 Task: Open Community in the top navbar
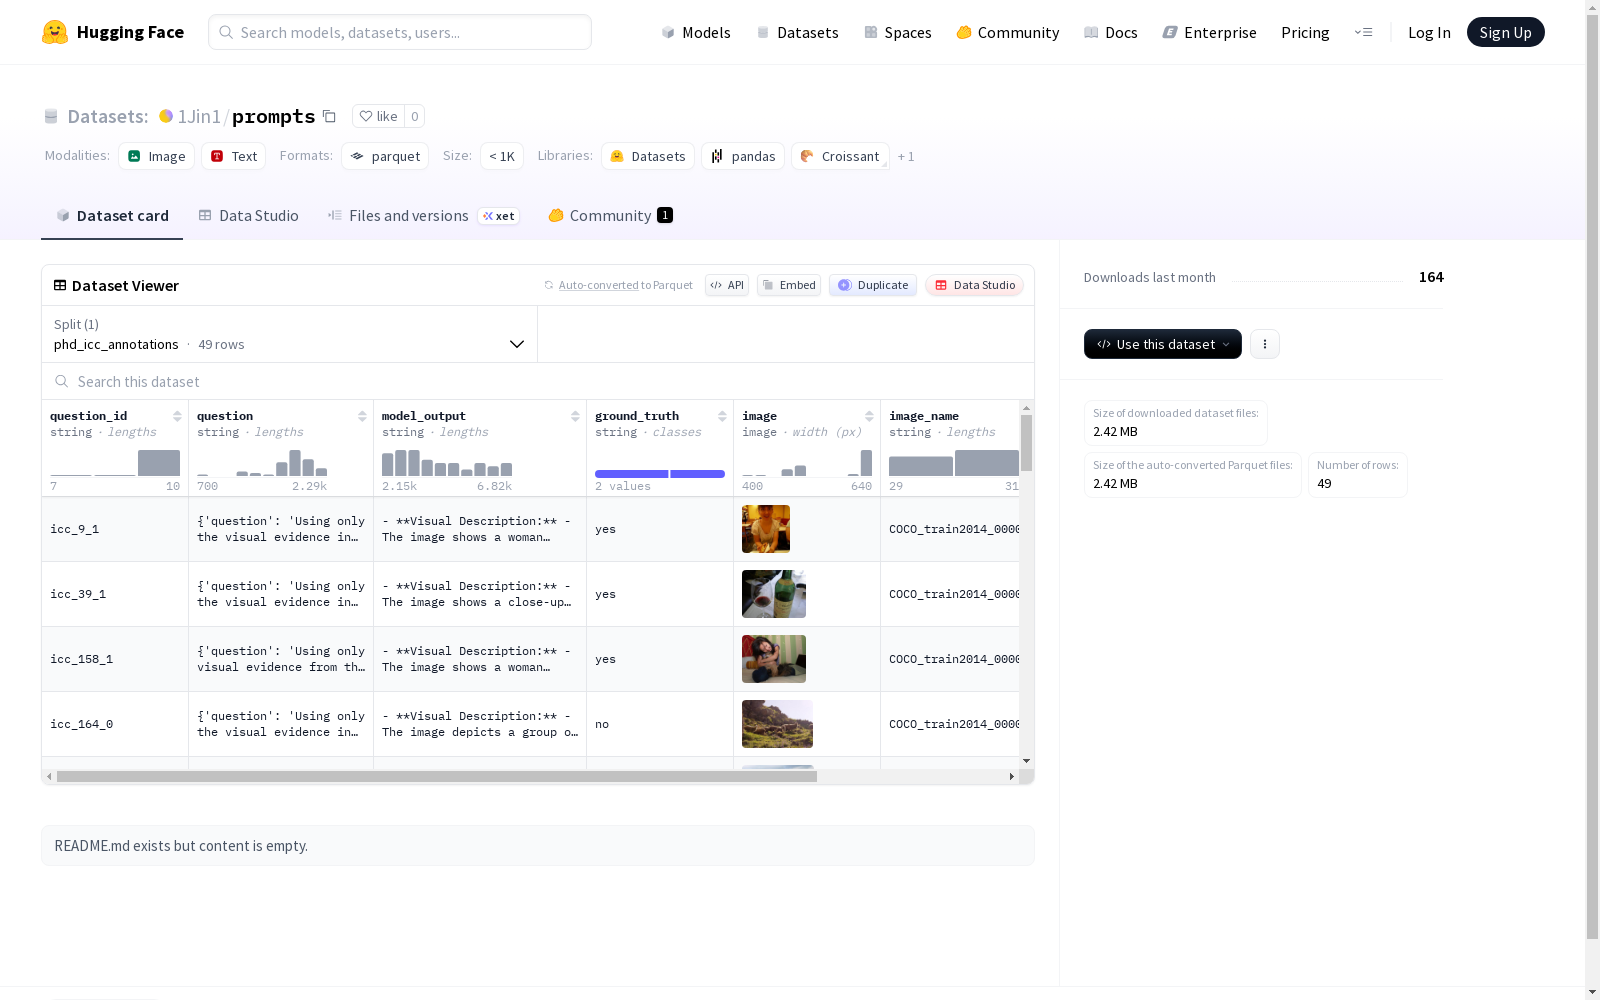click(1007, 32)
